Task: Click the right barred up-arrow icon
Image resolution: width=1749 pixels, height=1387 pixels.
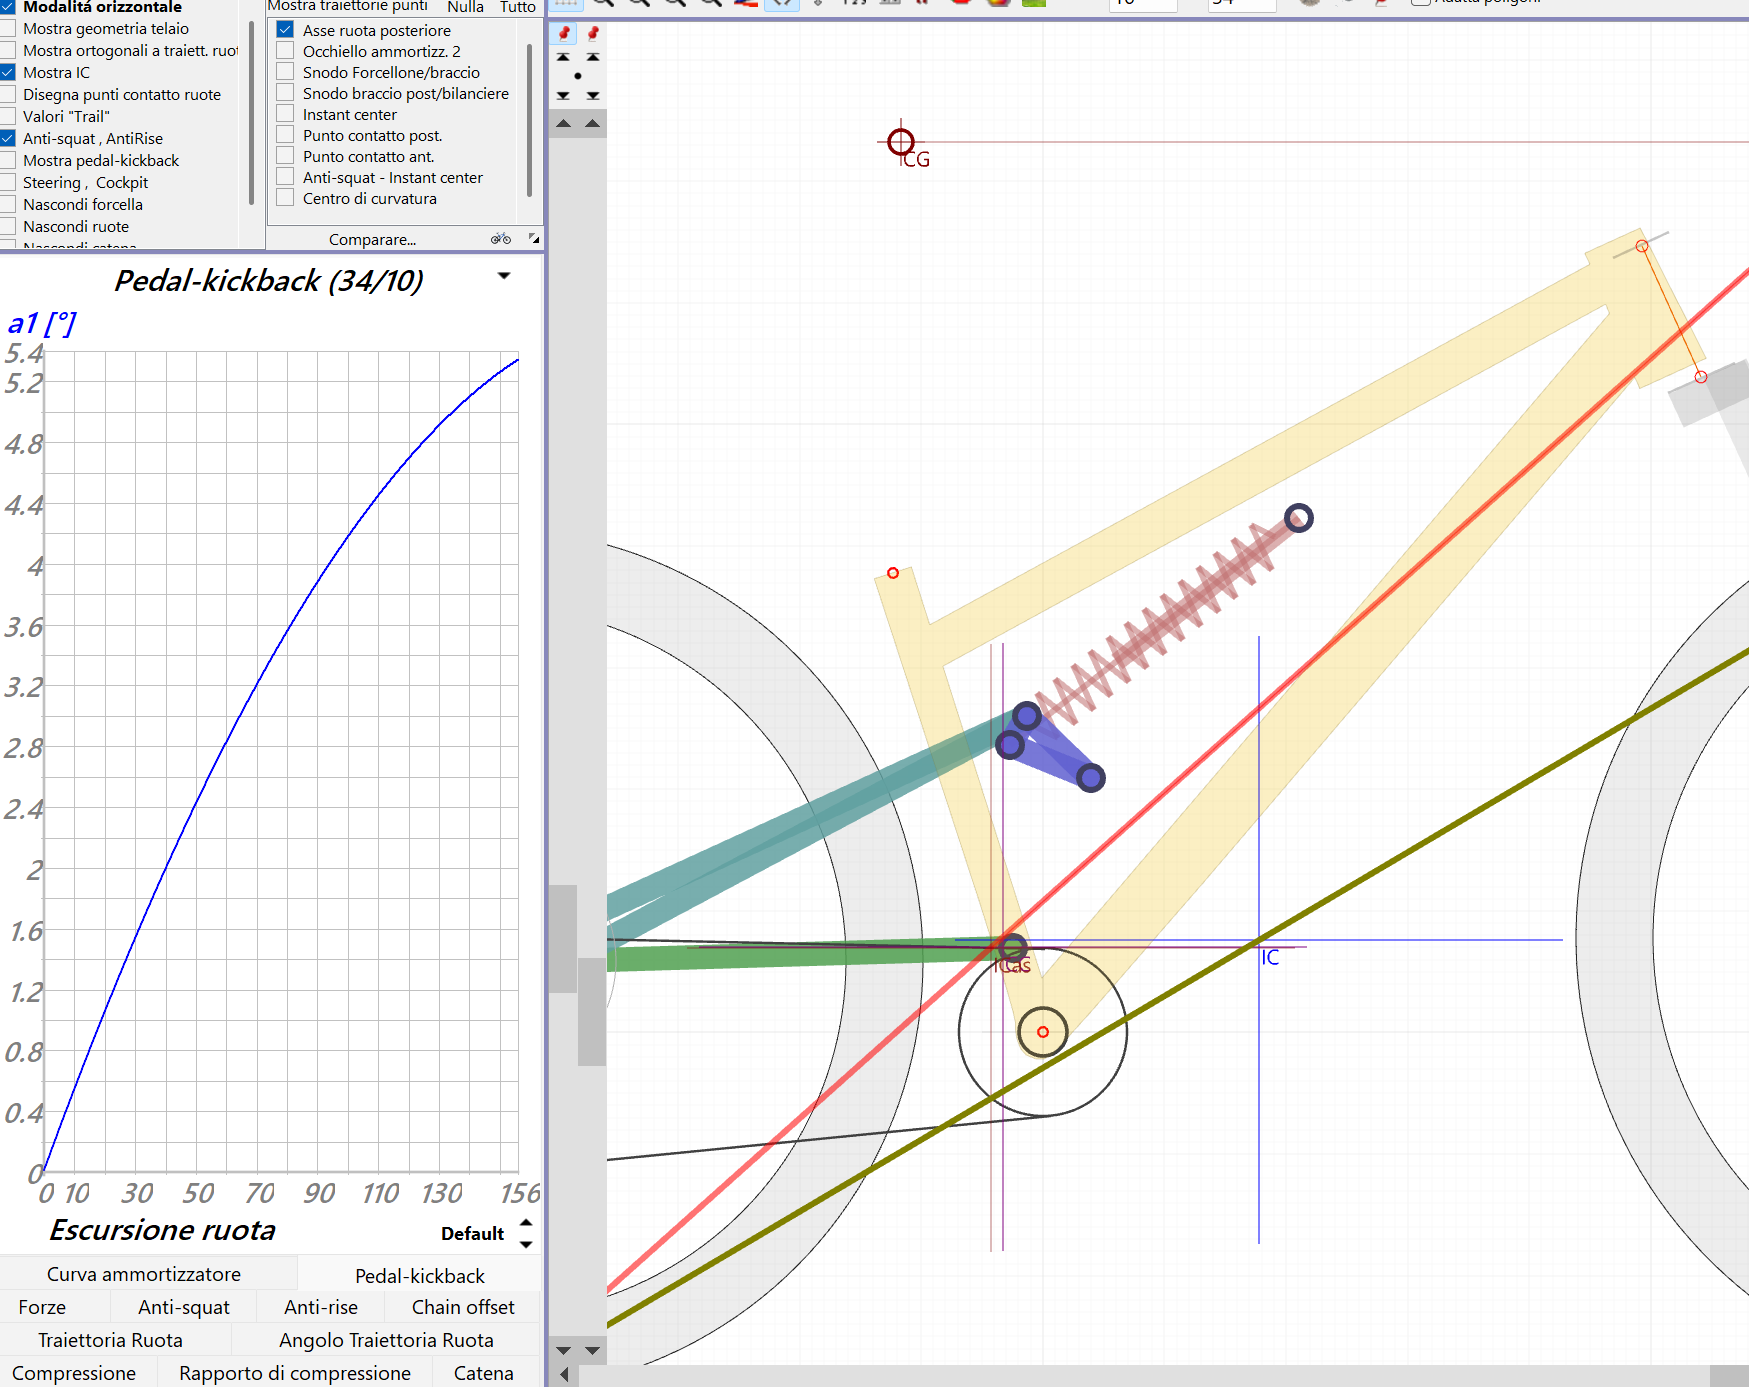Action: point(593,57)
